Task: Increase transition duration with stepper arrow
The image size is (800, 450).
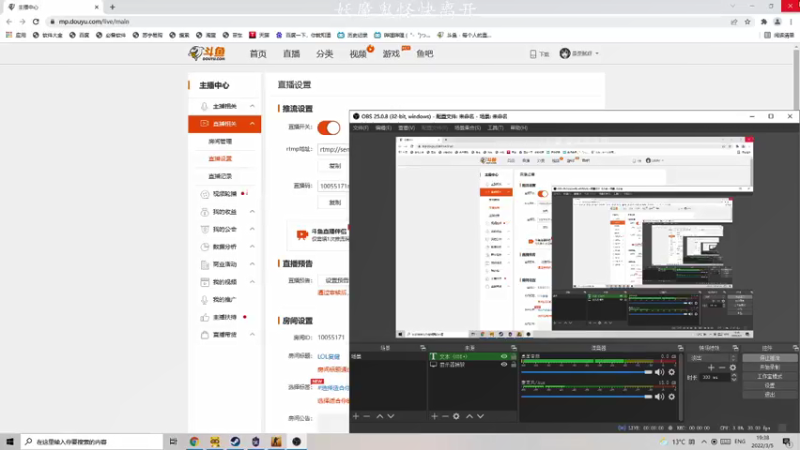Action: tap(734, 375)
